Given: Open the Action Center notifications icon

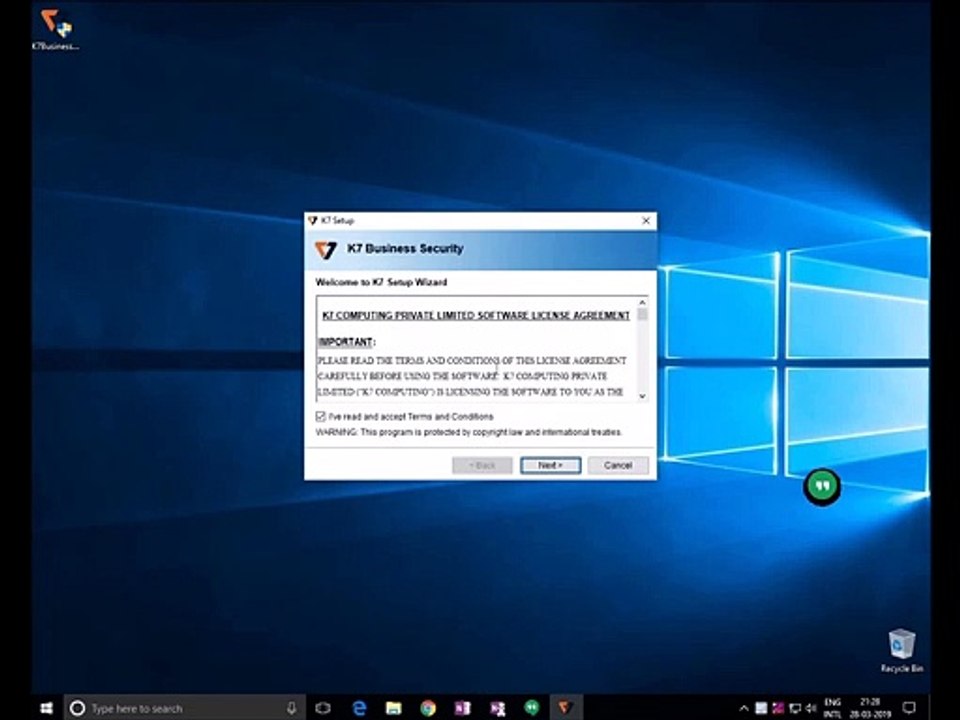Looking at the screenshot, I should 909,708.
